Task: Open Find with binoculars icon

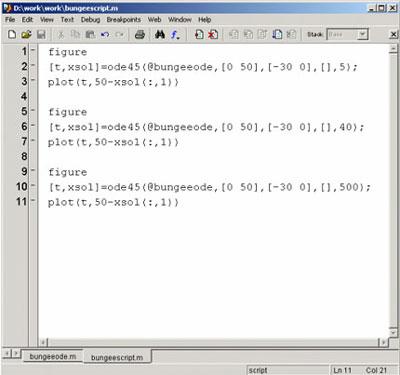Action: [160, 34]
